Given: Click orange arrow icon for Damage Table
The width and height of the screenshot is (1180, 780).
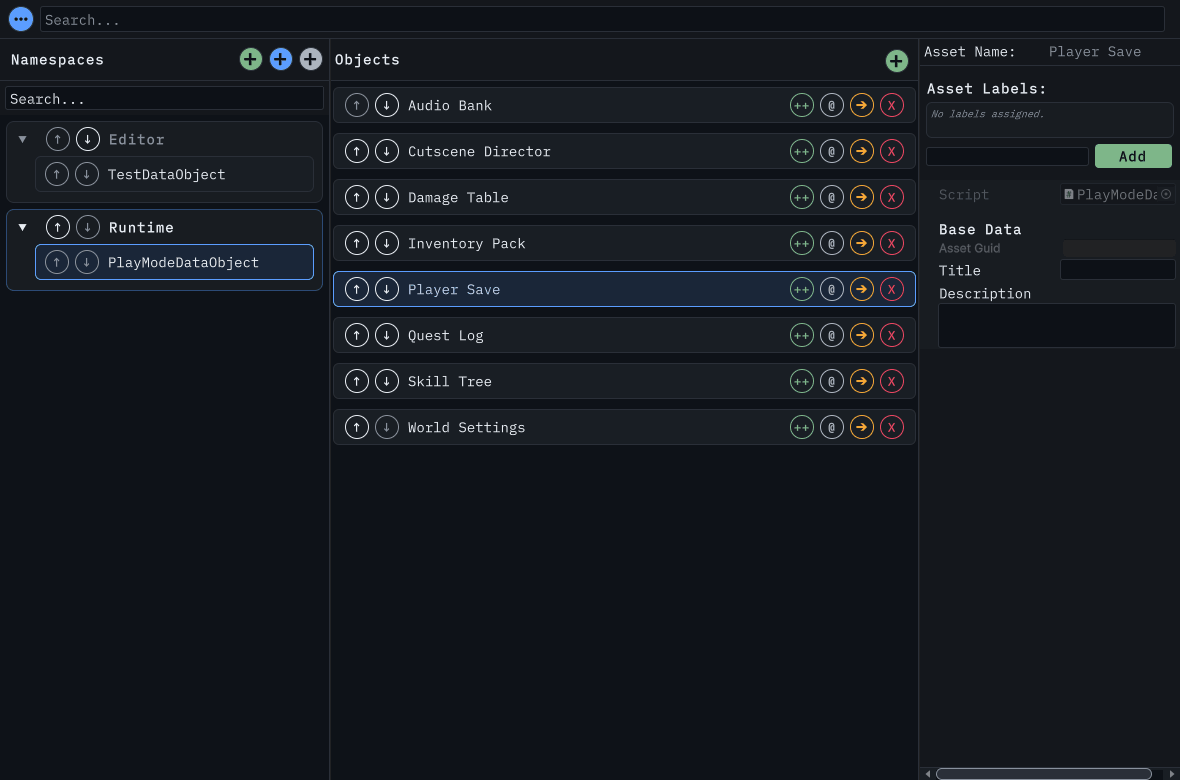Looking at the screenshot, I should coord(862,197).
